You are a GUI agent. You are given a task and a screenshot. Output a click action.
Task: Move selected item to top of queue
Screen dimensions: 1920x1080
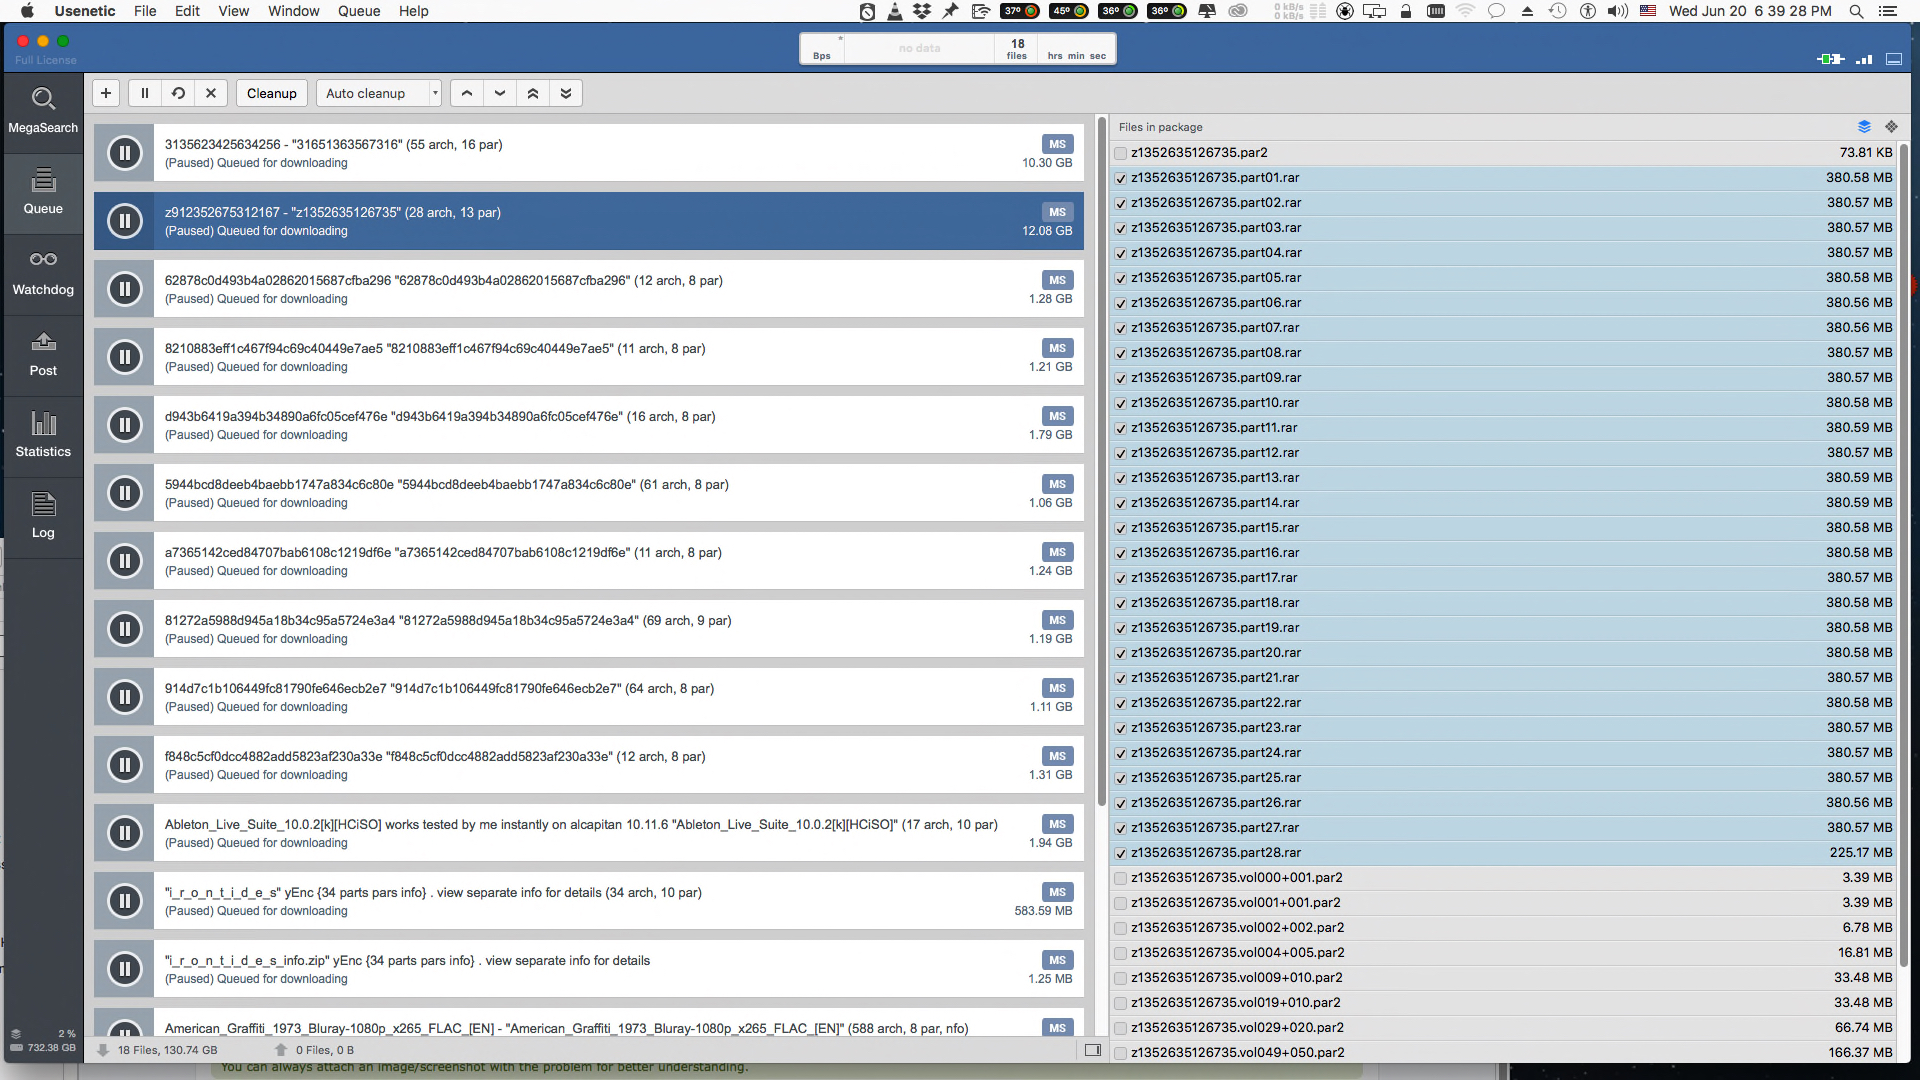[533, 93]
